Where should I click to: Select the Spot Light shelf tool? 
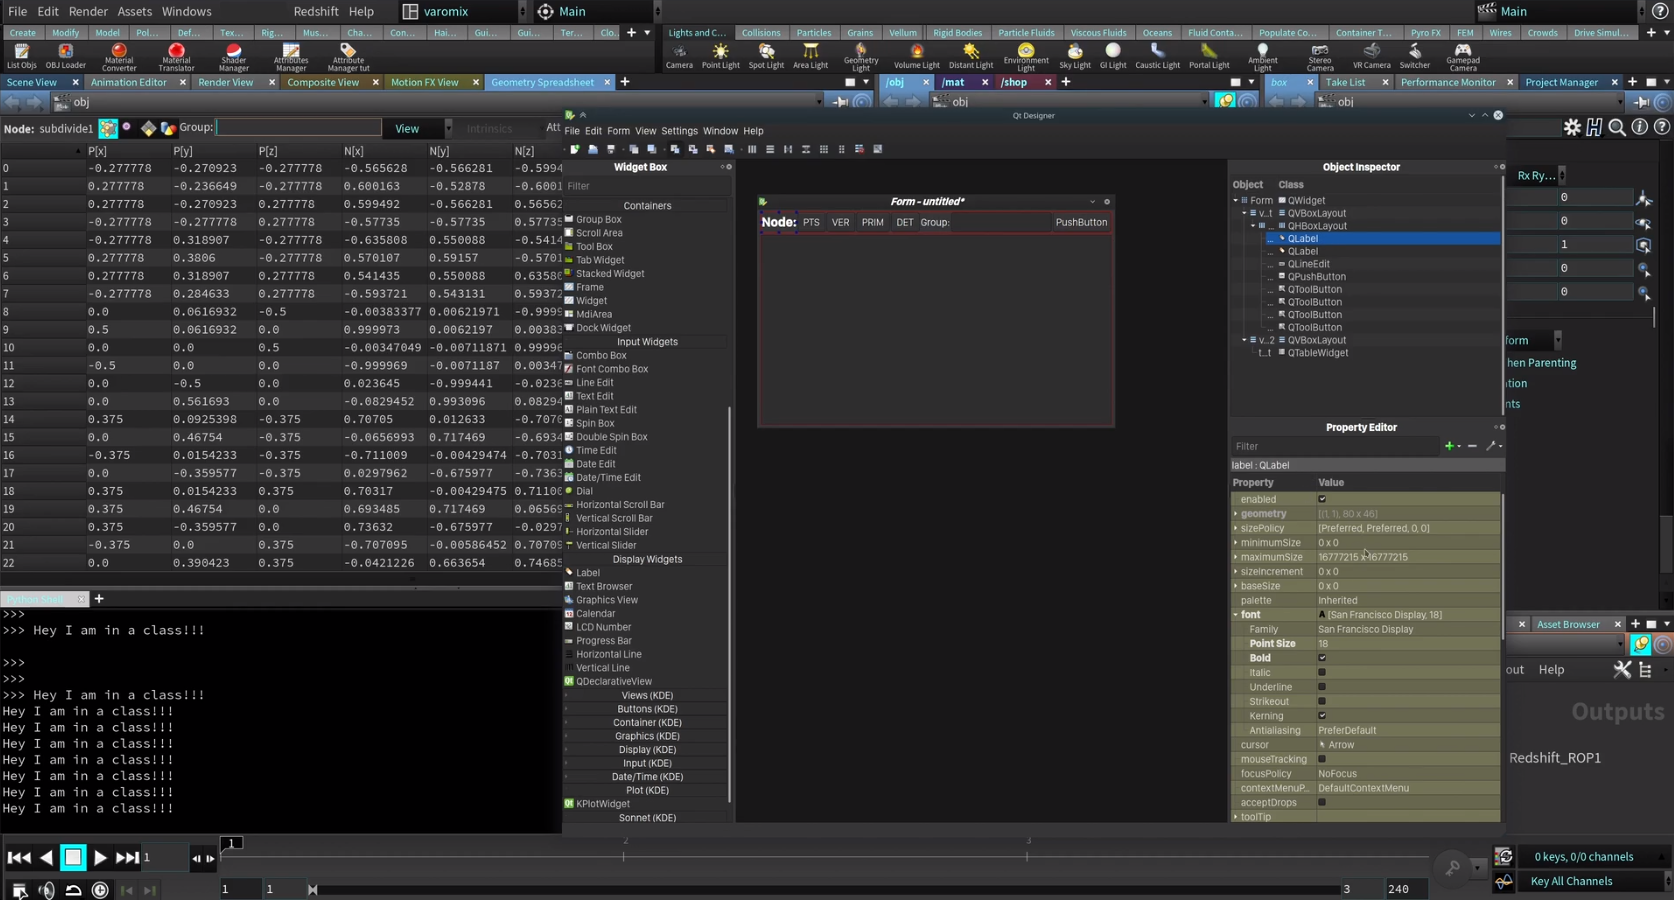click(x=766, y=55)
